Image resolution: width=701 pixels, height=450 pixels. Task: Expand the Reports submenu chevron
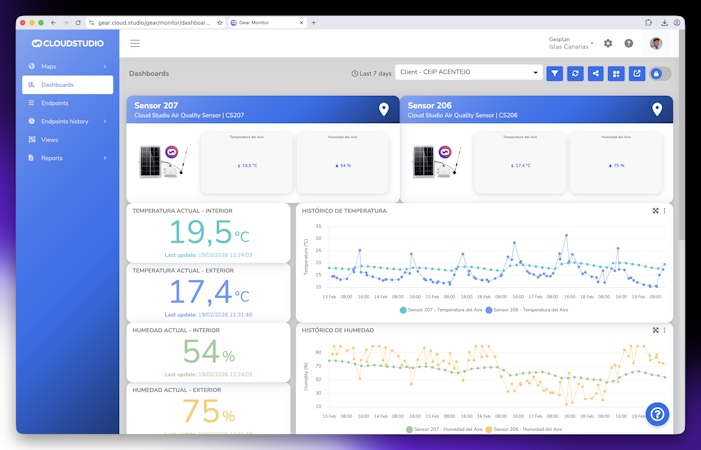[105, 158]
